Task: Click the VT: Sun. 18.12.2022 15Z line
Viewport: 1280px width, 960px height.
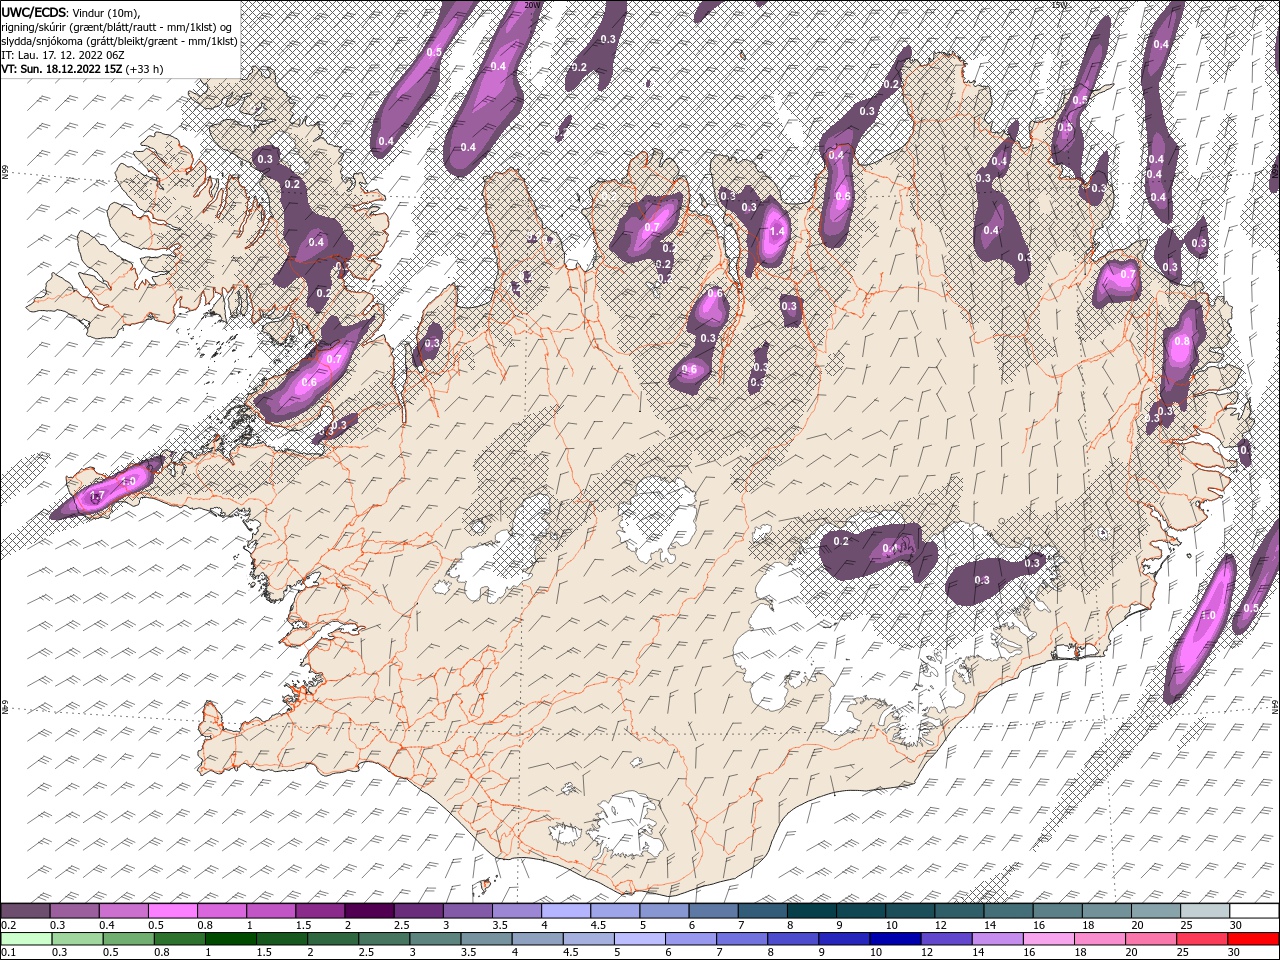Action: click(61, 69)
